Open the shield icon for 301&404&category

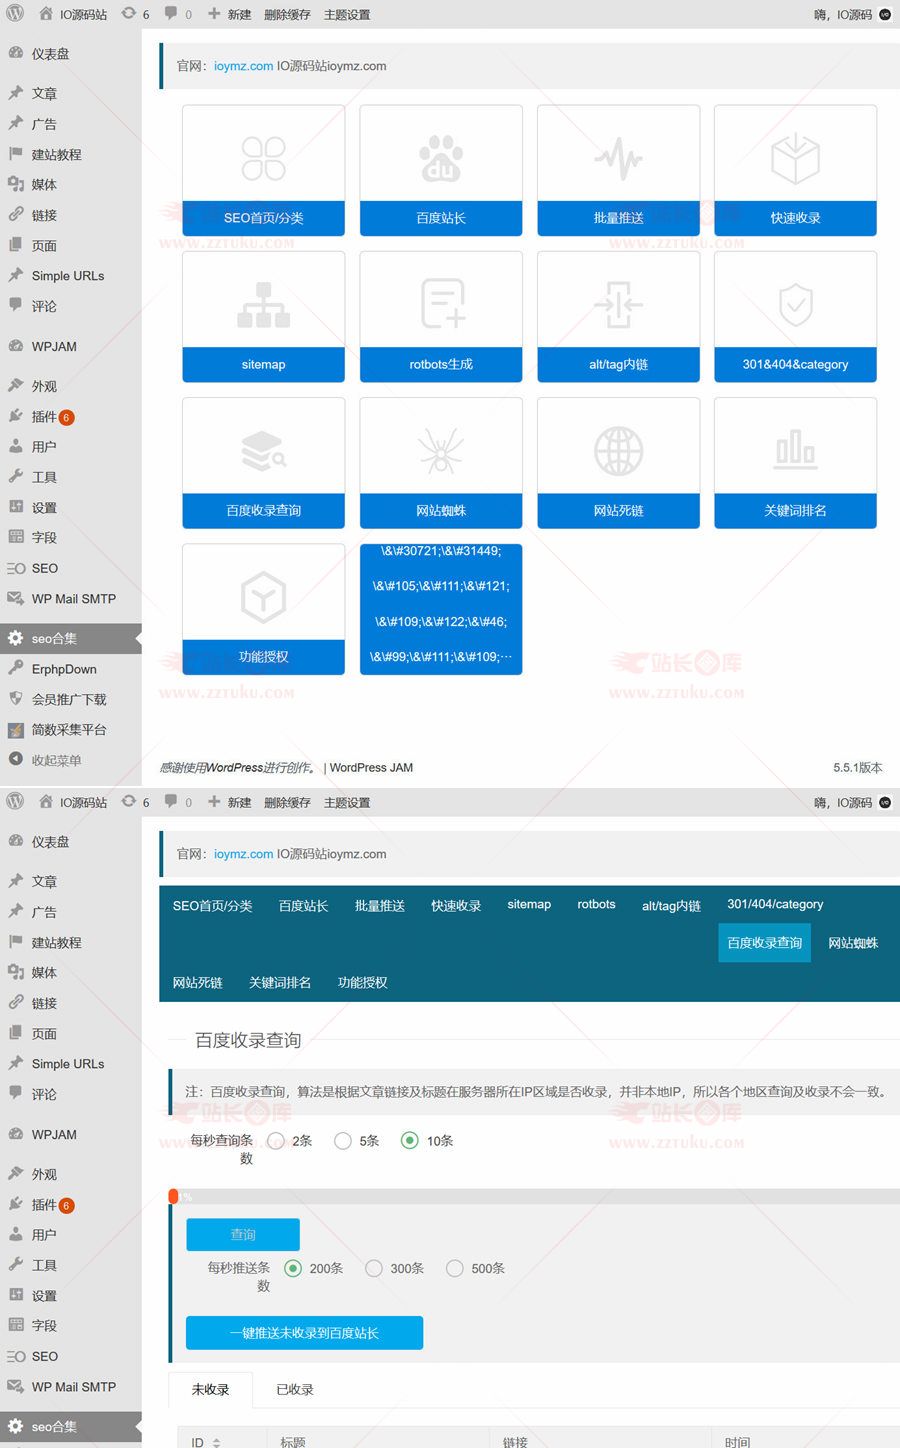point(795,304)
